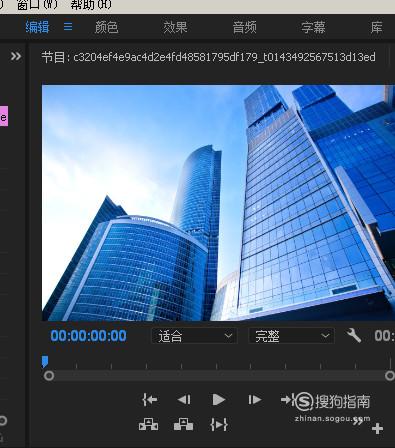
Task: Open the 帮助(H) menu
Action: [x=91, y=5]
